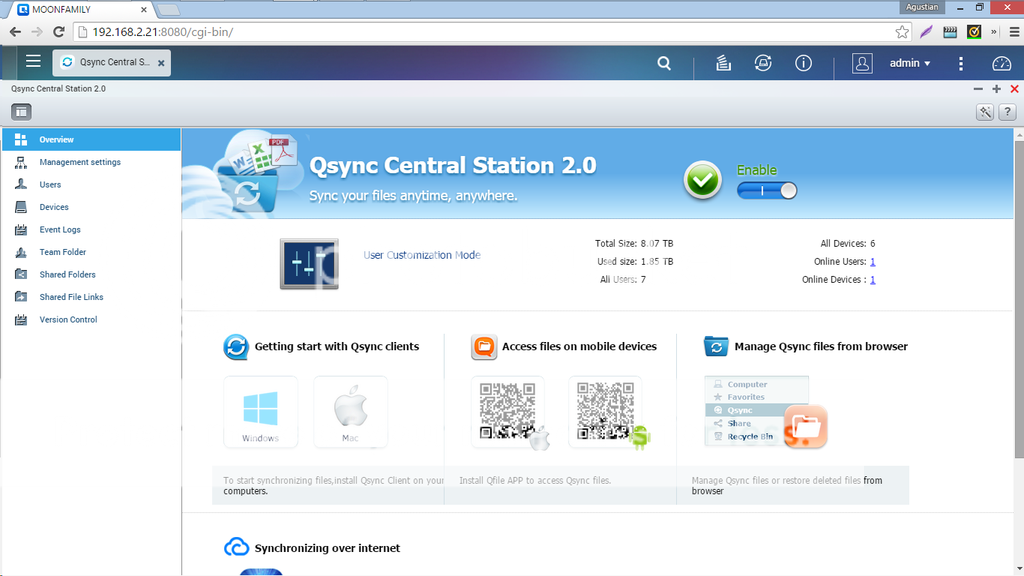
Task: Open the QTS main hamburger menu
Action: [x=33, y=62]
